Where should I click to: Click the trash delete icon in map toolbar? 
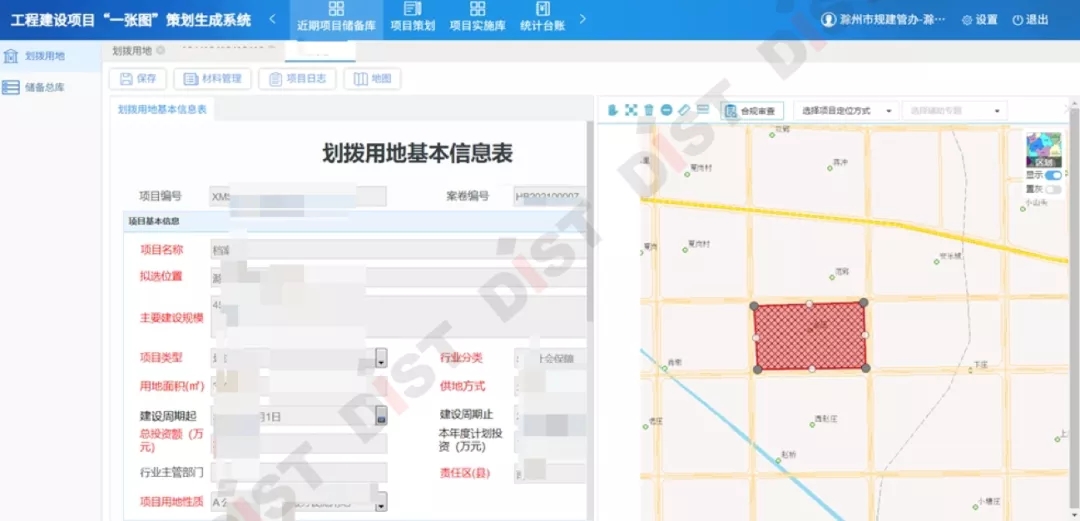pos(648,110)
